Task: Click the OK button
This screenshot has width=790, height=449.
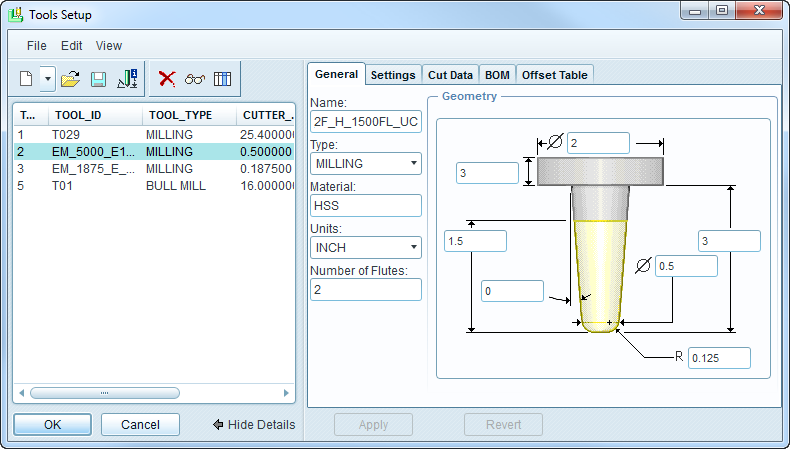Action: (x=52, y=425)
